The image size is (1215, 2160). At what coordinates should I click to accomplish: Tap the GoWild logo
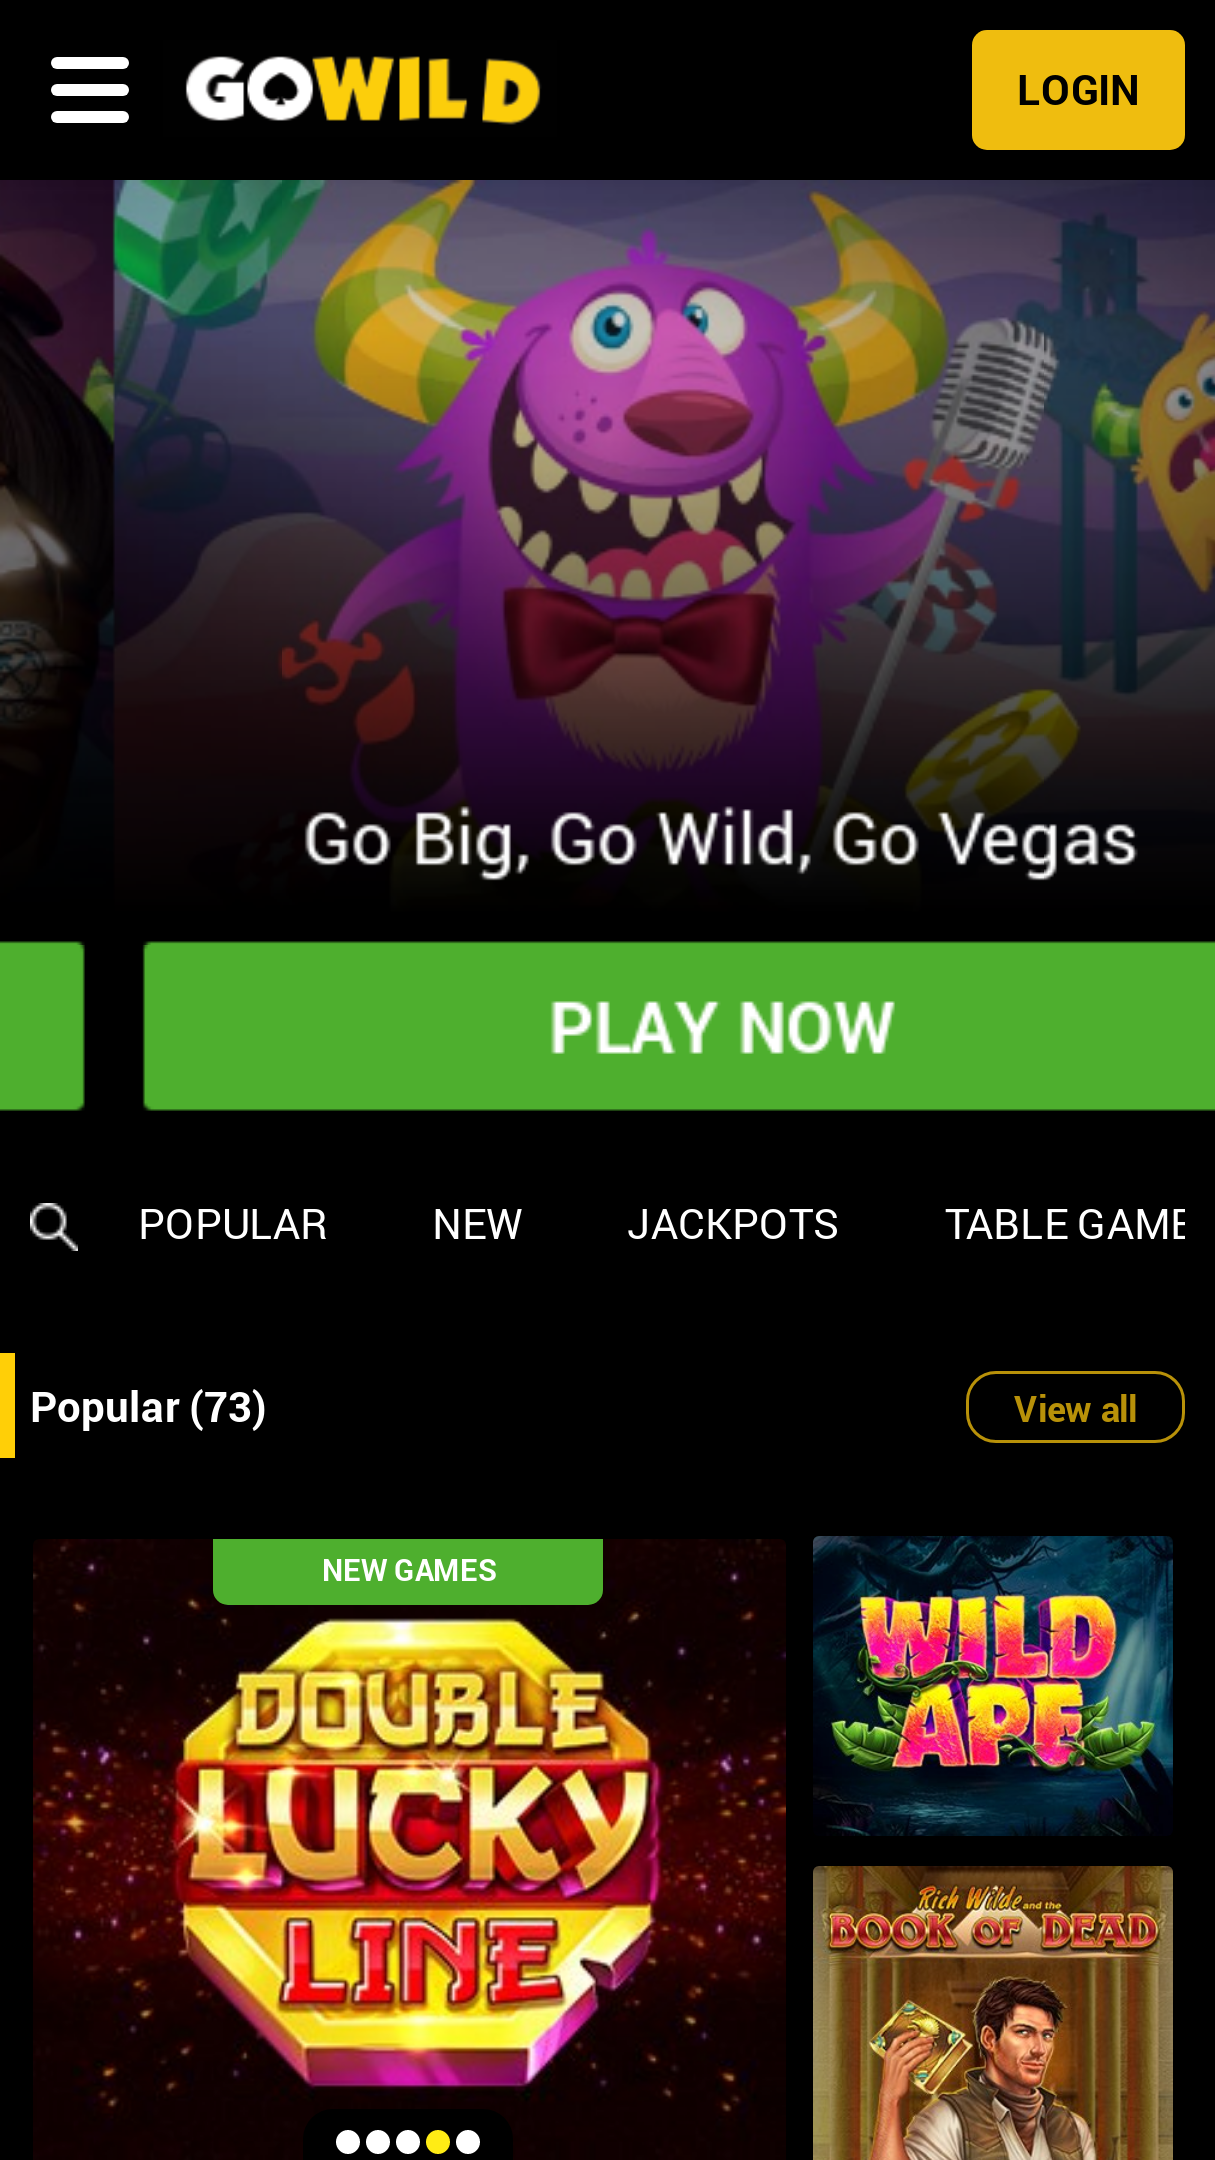(x=363, y=90)
